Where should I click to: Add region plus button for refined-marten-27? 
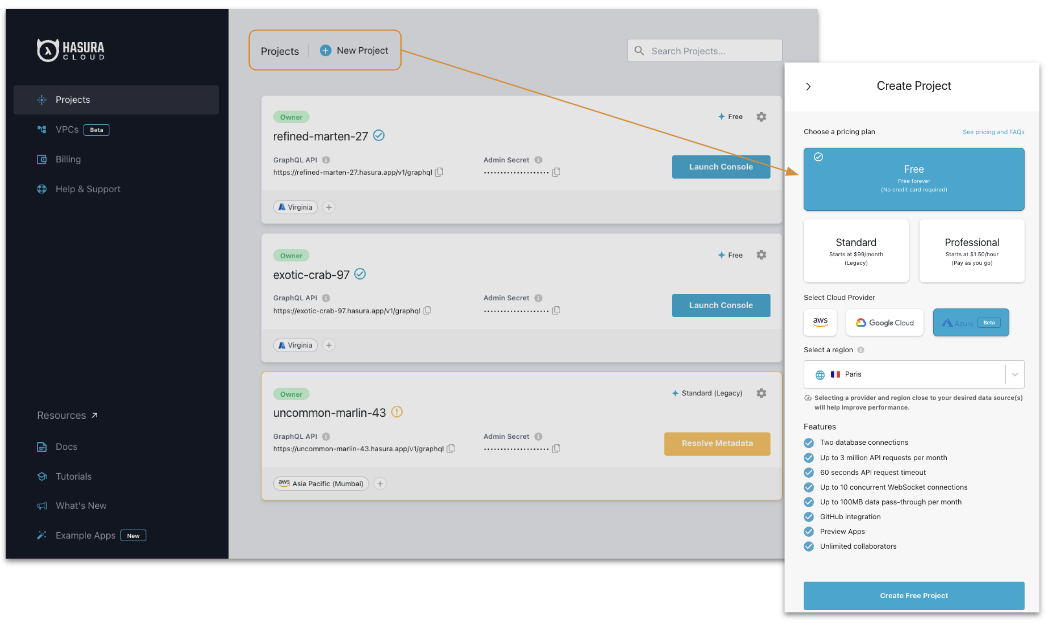328,207
